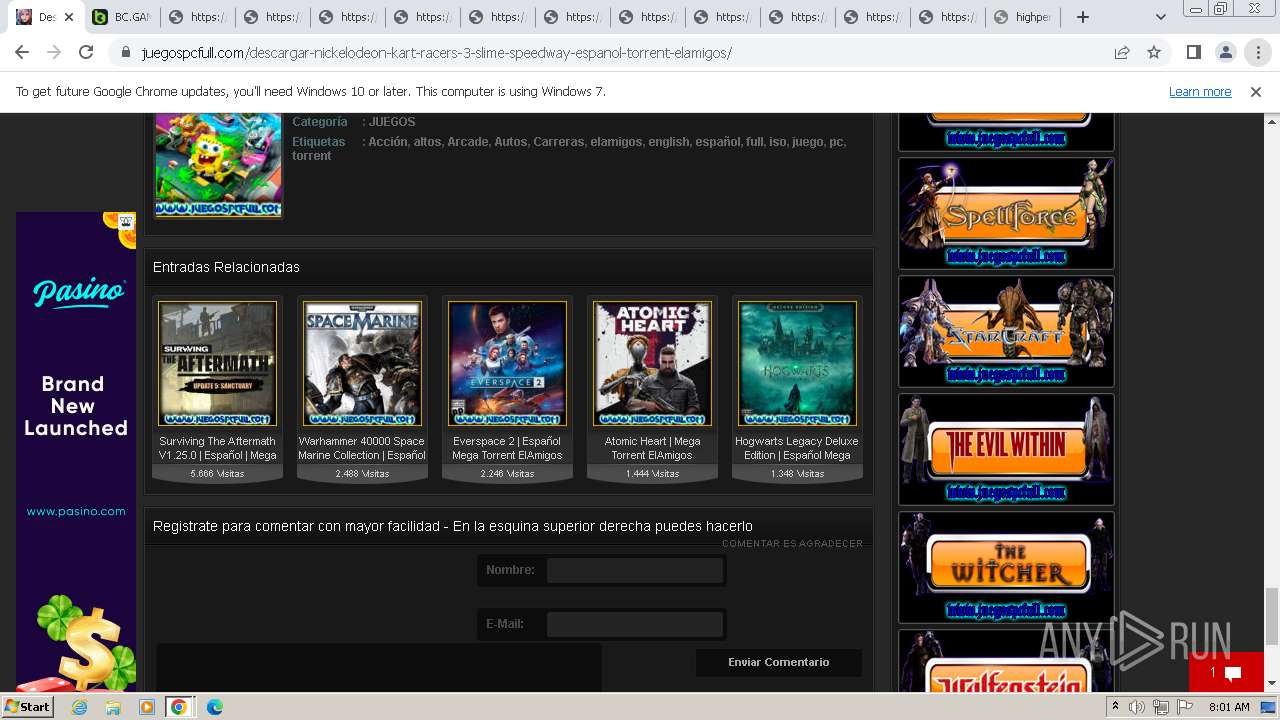Open the Hogwarts Legacy cover thumbnail
Viewport: 1280px width, 720px height.
(x=797, y=364)
